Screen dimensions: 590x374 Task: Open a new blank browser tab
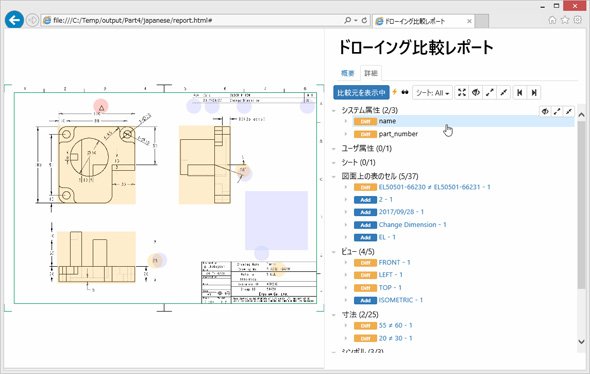pyautogui.click(x=482, y=21)
